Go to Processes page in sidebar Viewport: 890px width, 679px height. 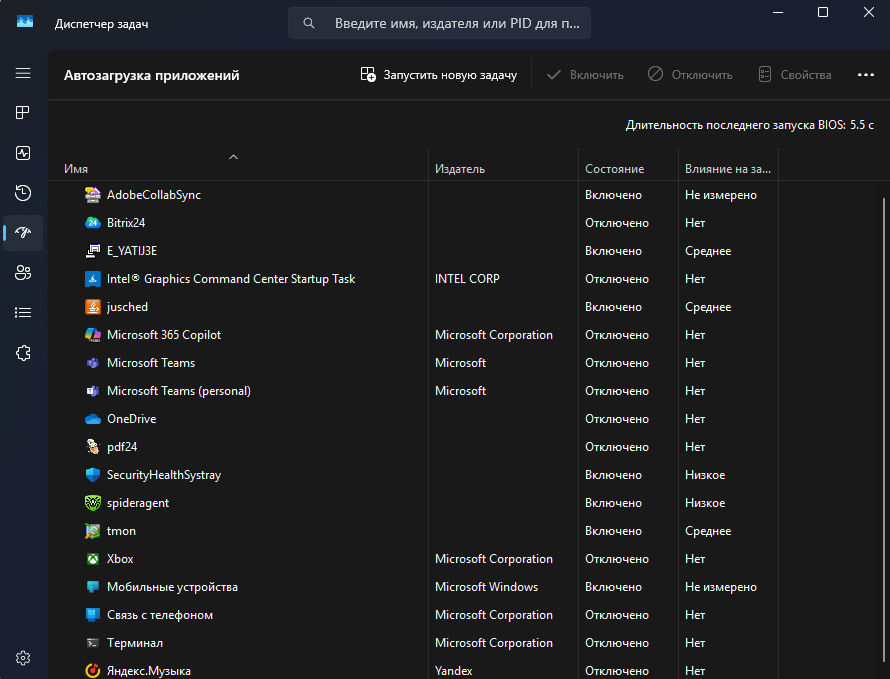click(23, 112)
